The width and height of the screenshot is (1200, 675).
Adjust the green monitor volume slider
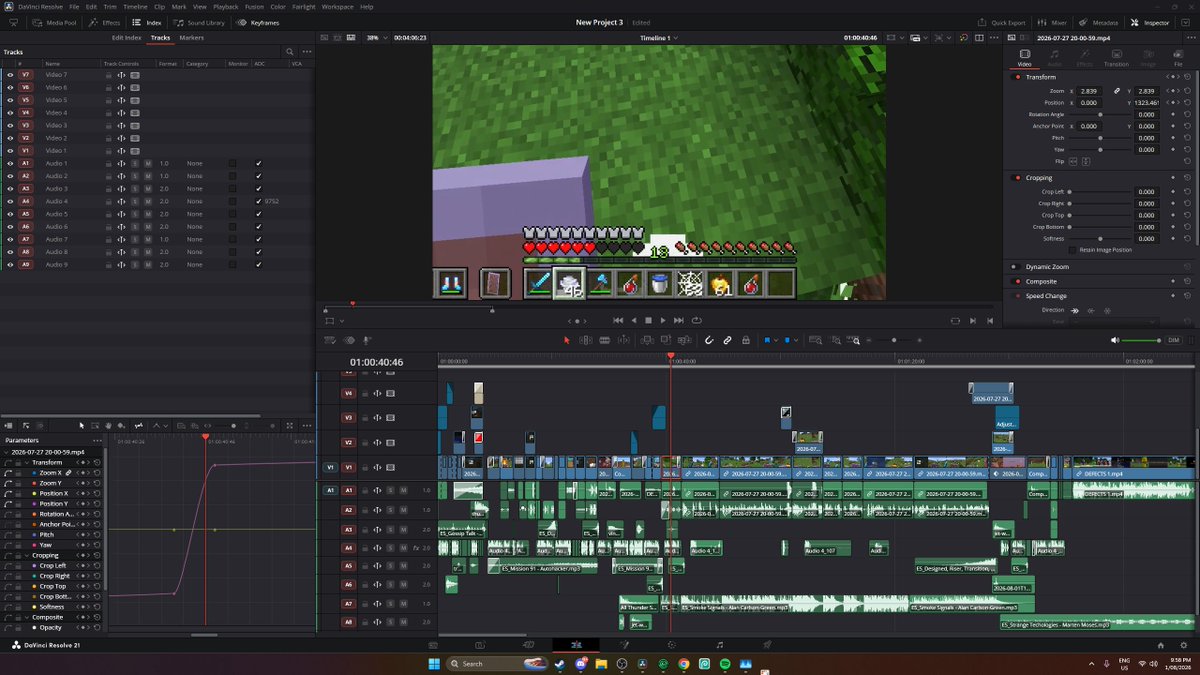click(x=1141, y=340)
